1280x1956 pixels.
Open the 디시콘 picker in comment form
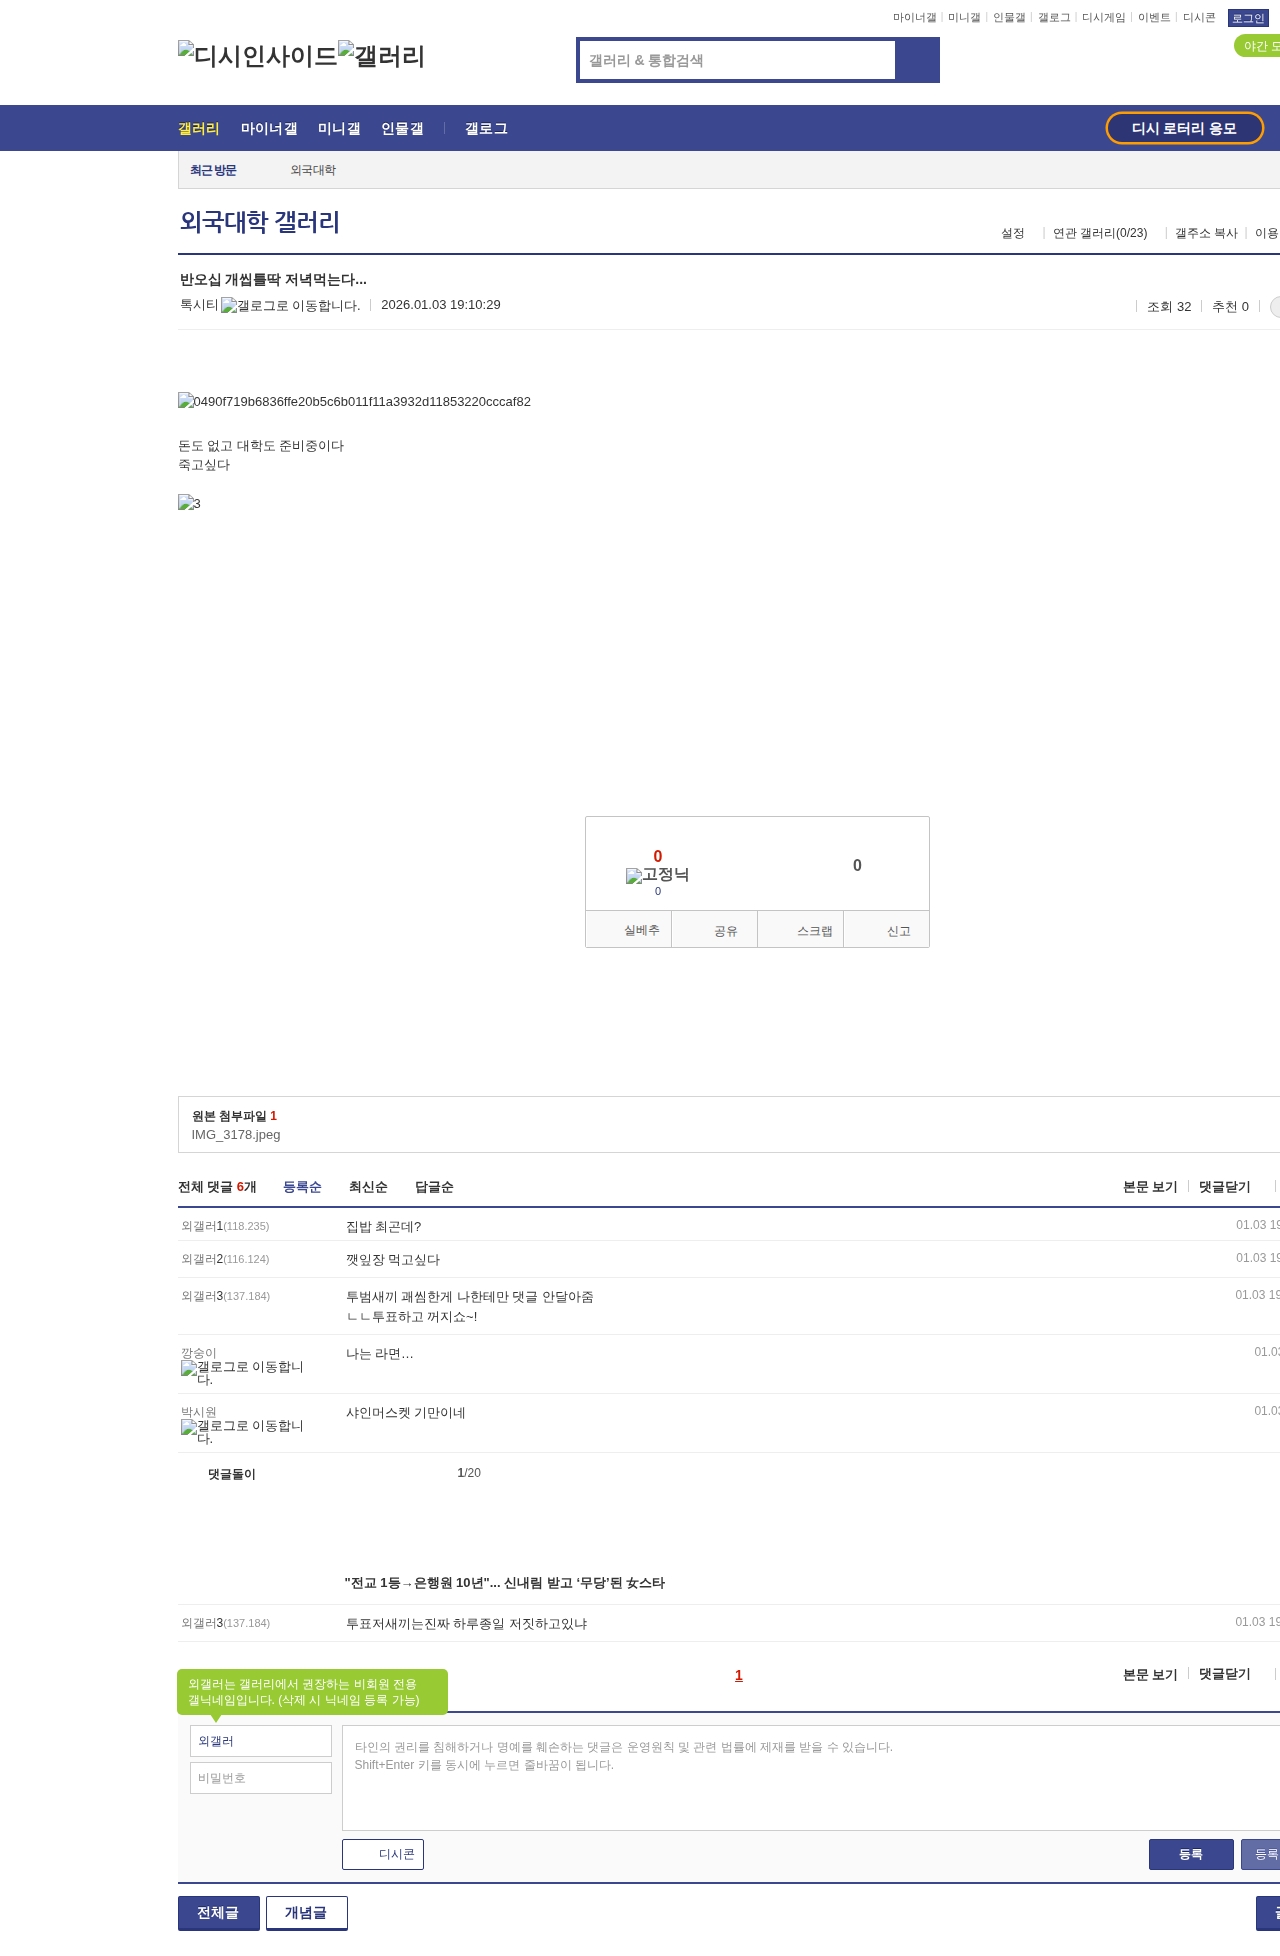(383, 1854)
